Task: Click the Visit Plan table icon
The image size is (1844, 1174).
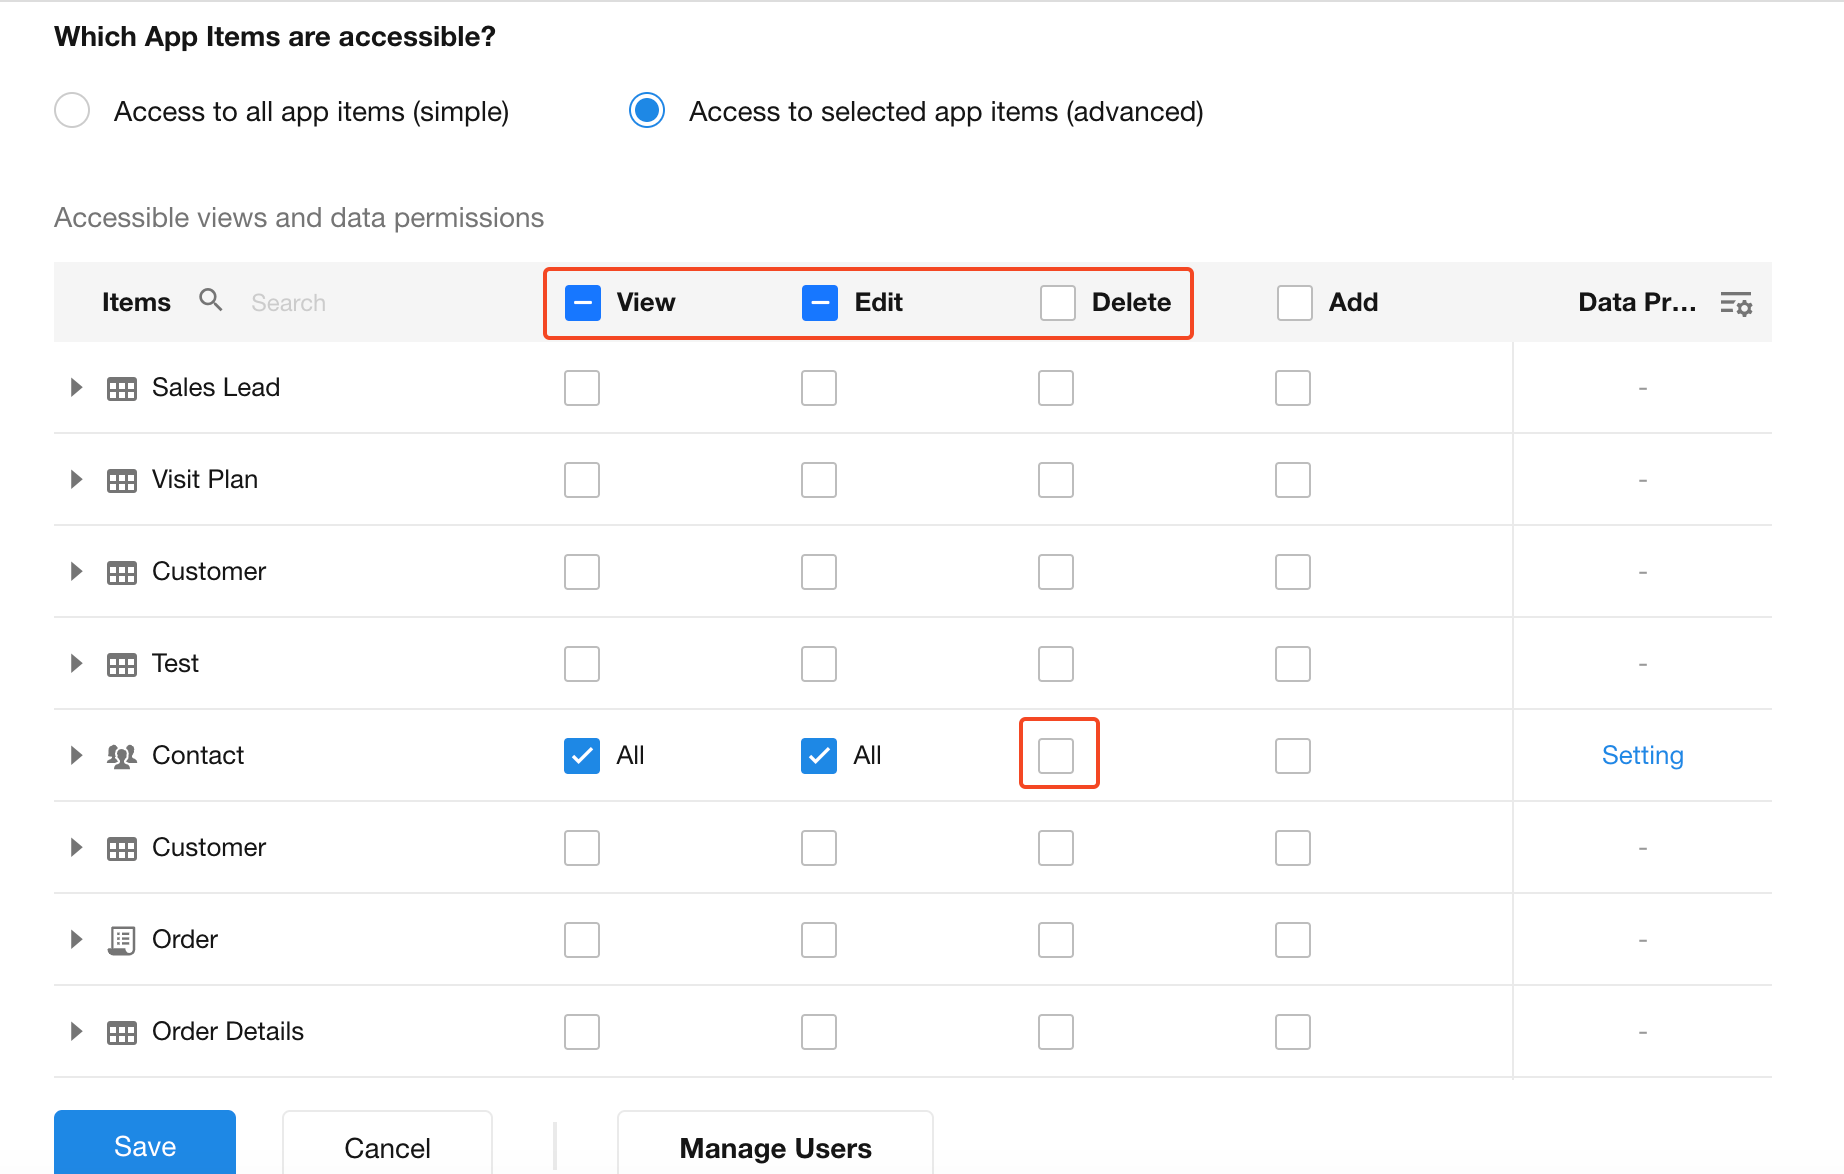Action: (122, 480)
